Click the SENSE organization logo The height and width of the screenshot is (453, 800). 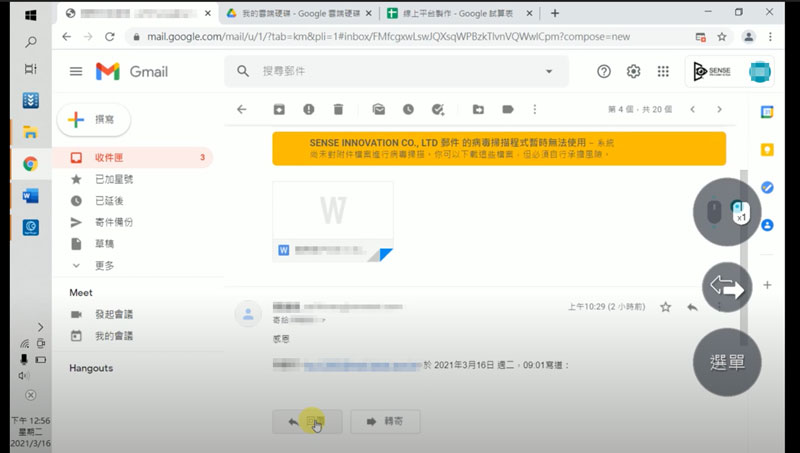click(x=712, y=71)
